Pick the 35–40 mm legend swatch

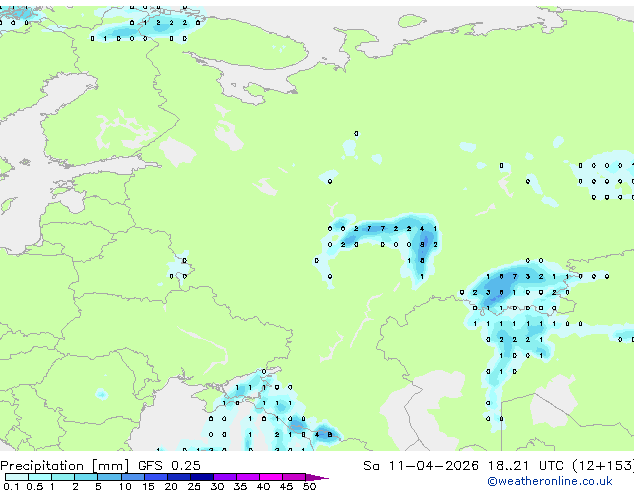tap(248, 477)
